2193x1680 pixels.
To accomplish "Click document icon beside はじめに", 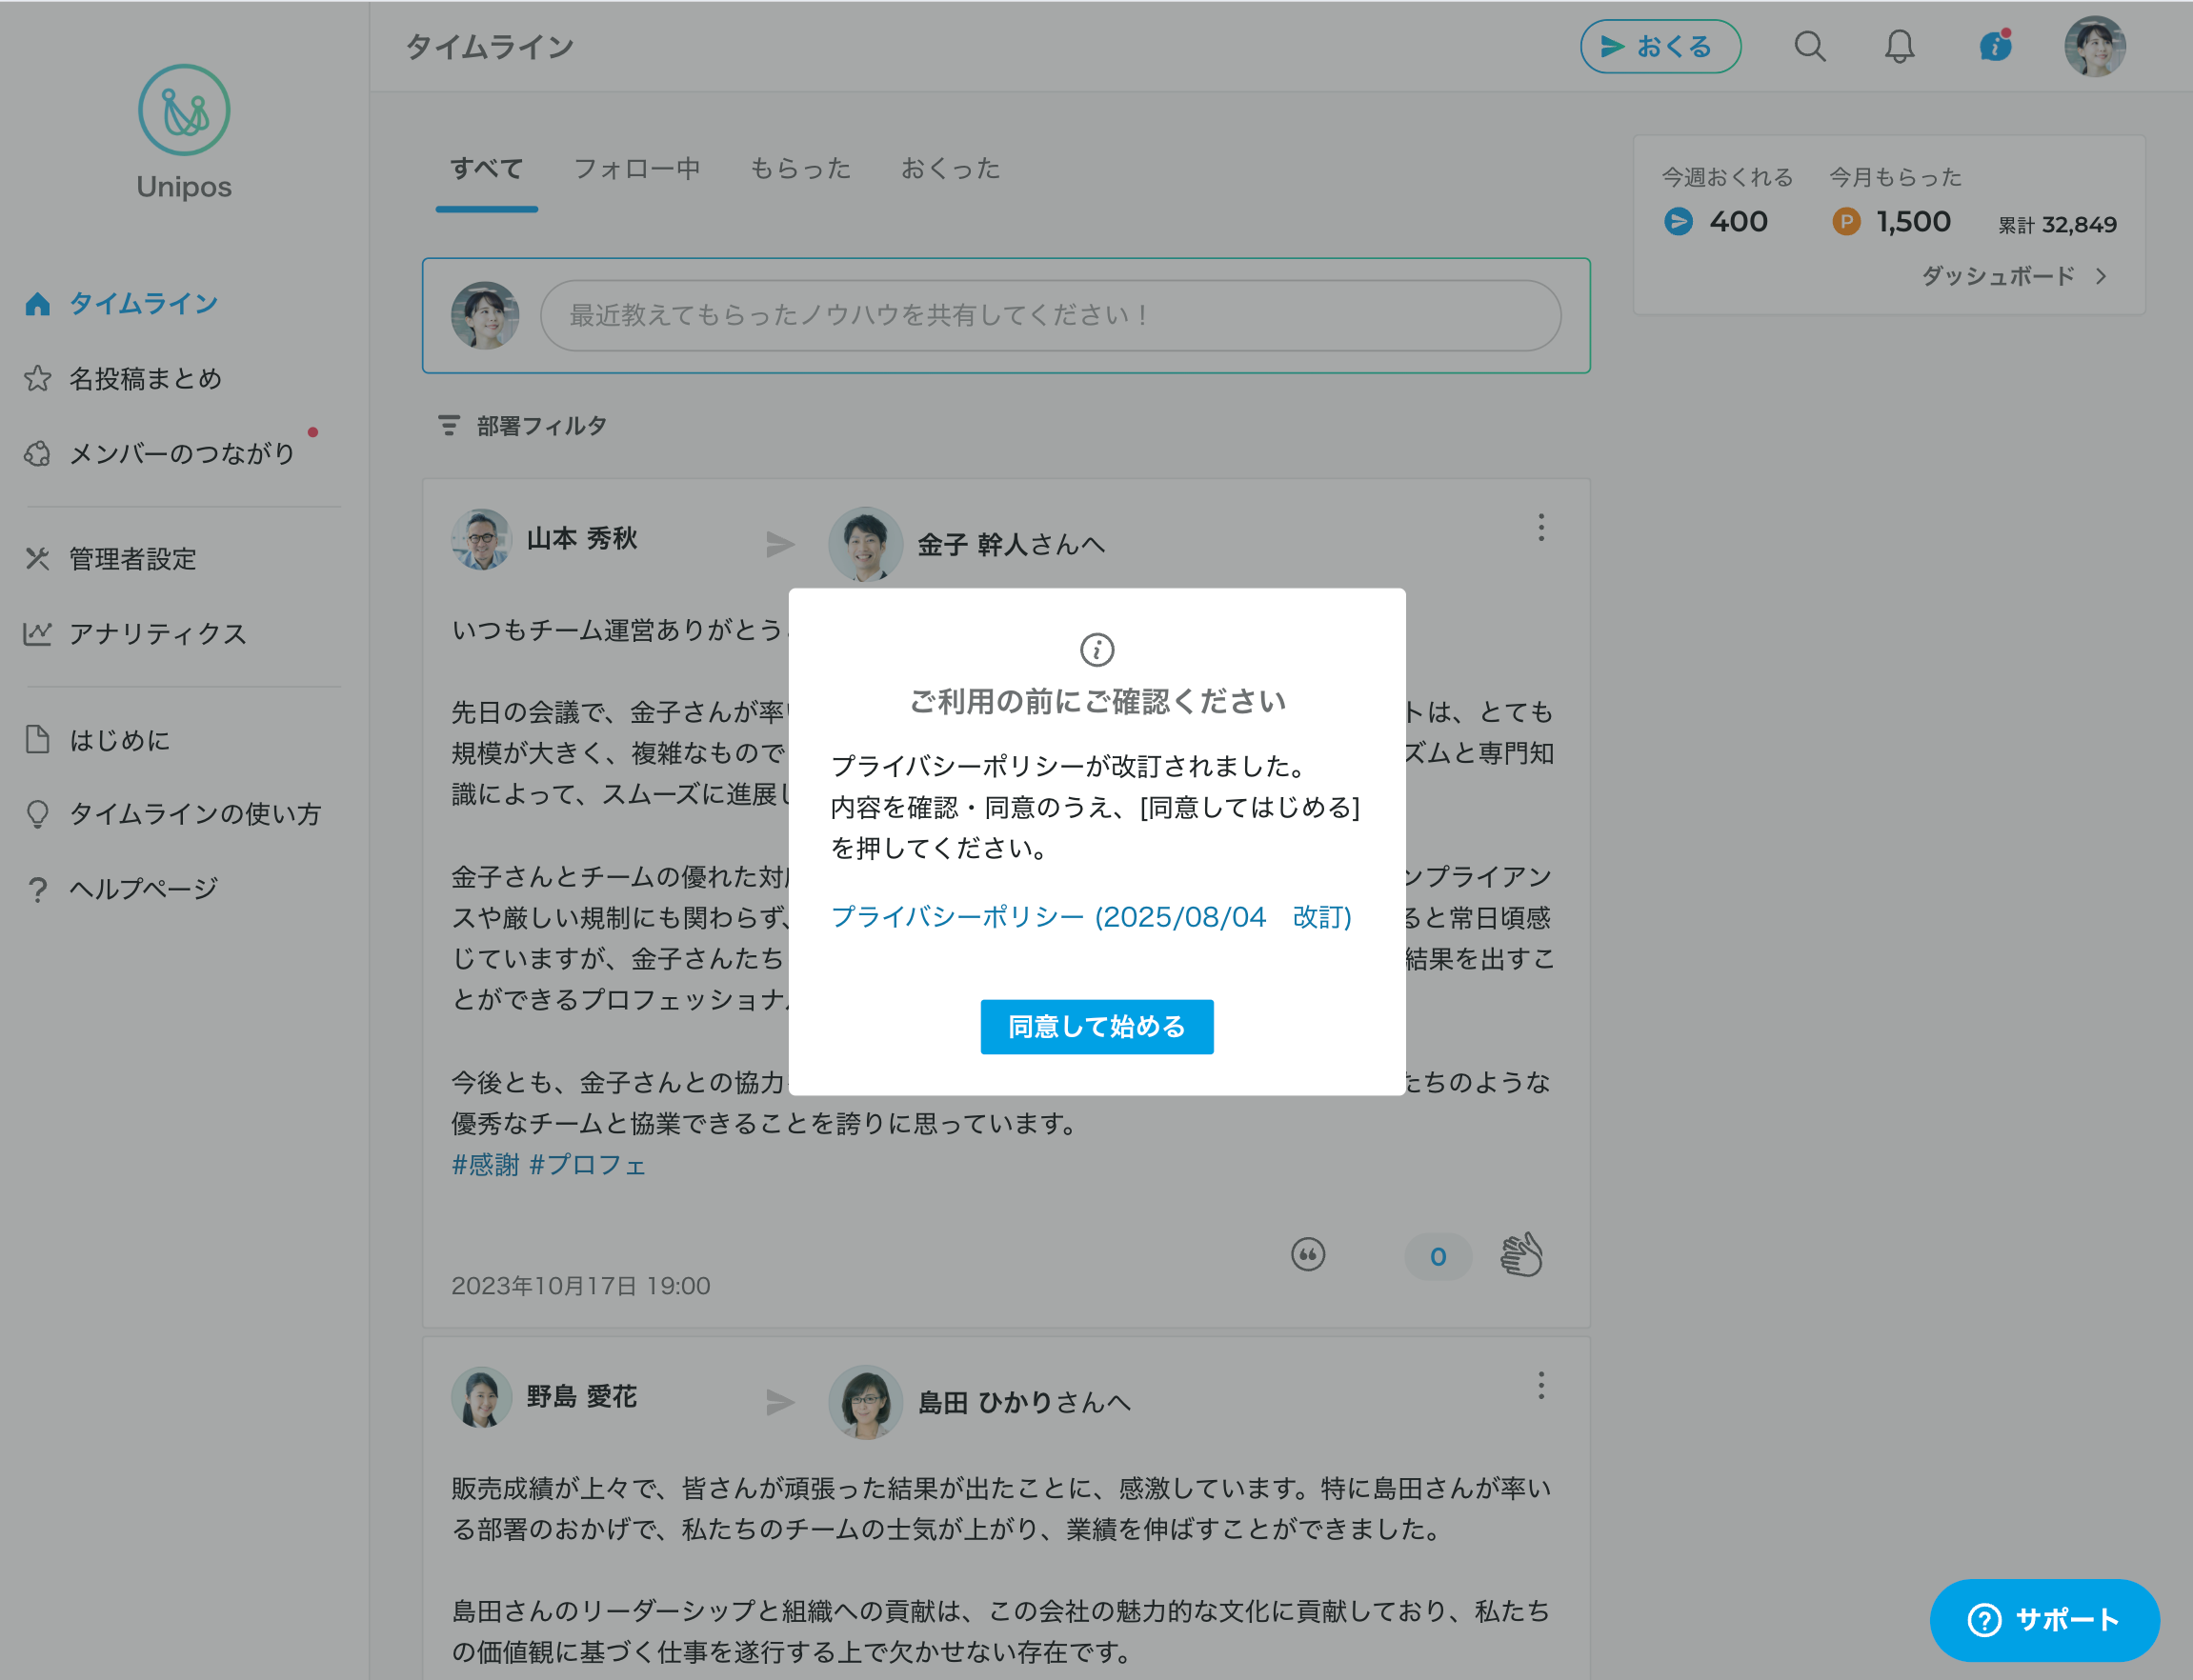I will [38, 739].
